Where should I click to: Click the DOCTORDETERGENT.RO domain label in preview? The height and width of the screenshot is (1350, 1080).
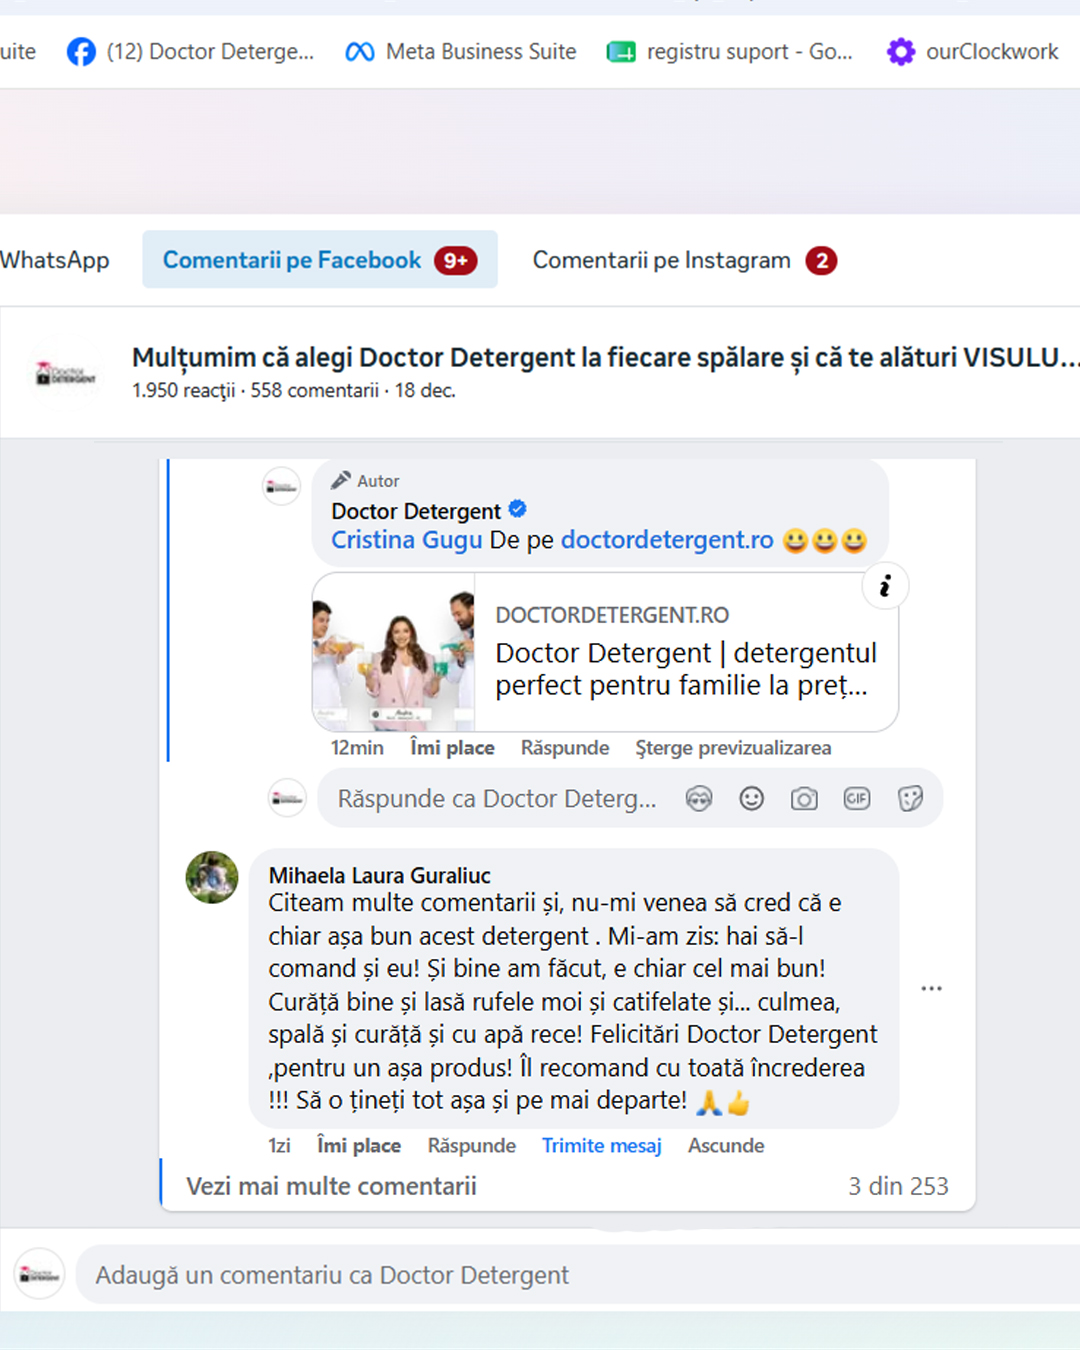(612, 615)
